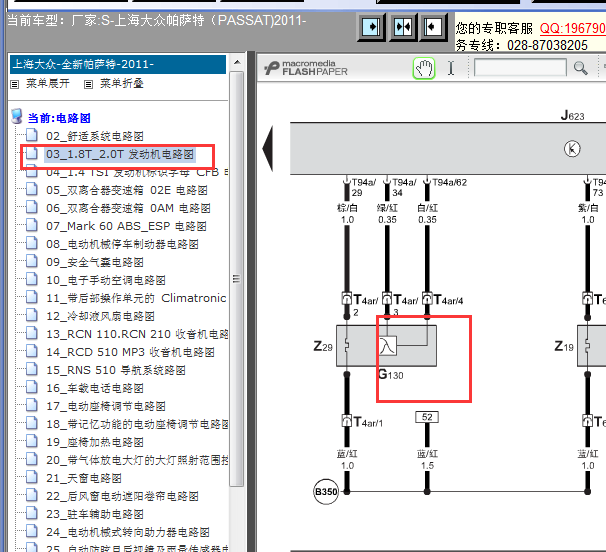
Task: Click the document icon beside 16_车载电话电路图
Action: coord(32,387)
